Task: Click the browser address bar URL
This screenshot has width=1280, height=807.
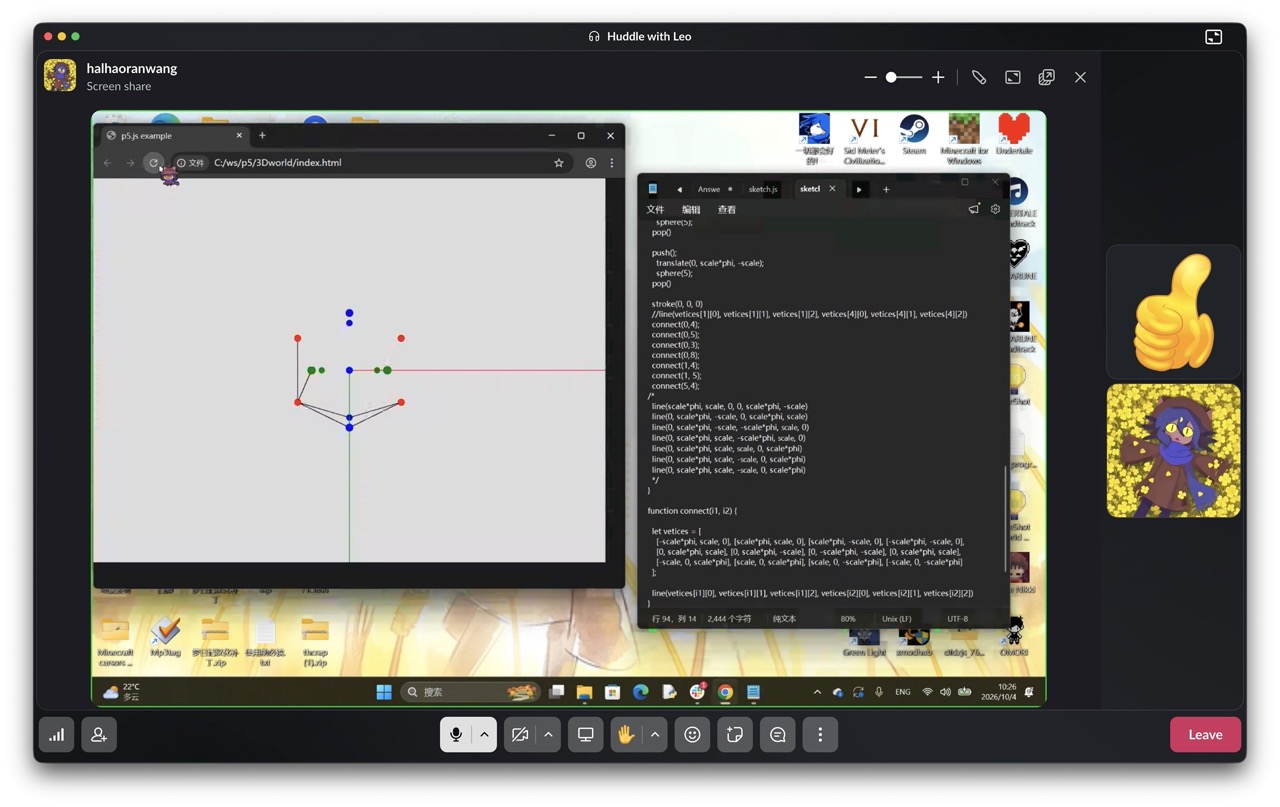Action: pyautogui.click(x=277, y=163)
